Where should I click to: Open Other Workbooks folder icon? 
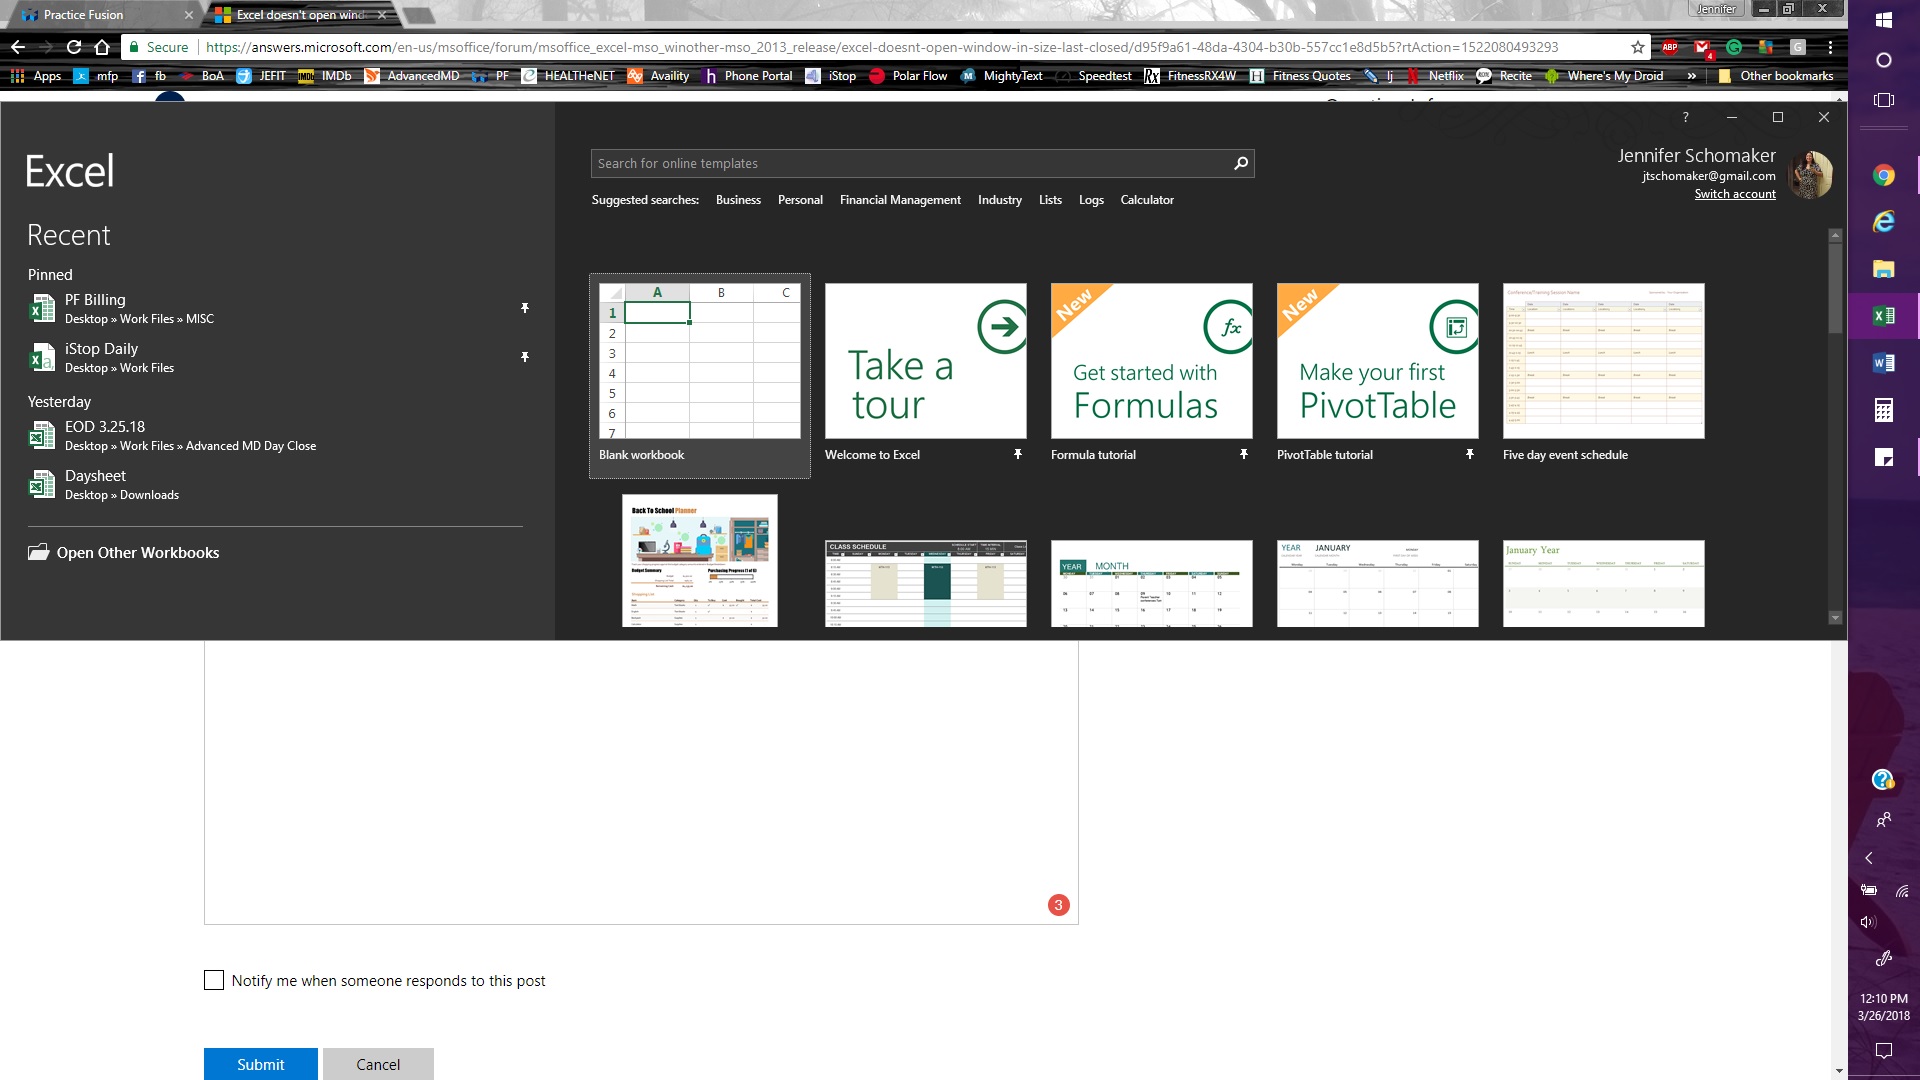coord(39,552)
